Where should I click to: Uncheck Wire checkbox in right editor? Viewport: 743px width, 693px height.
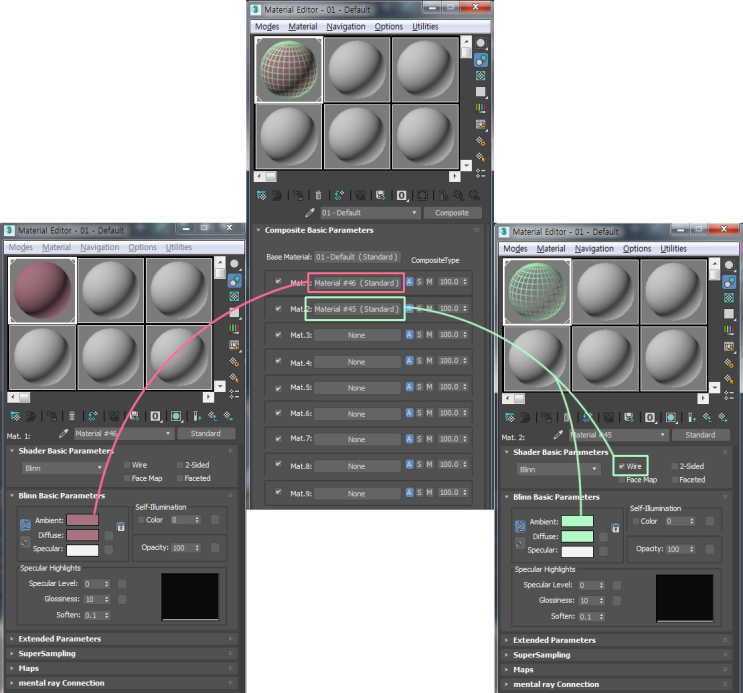pos(622,466)
